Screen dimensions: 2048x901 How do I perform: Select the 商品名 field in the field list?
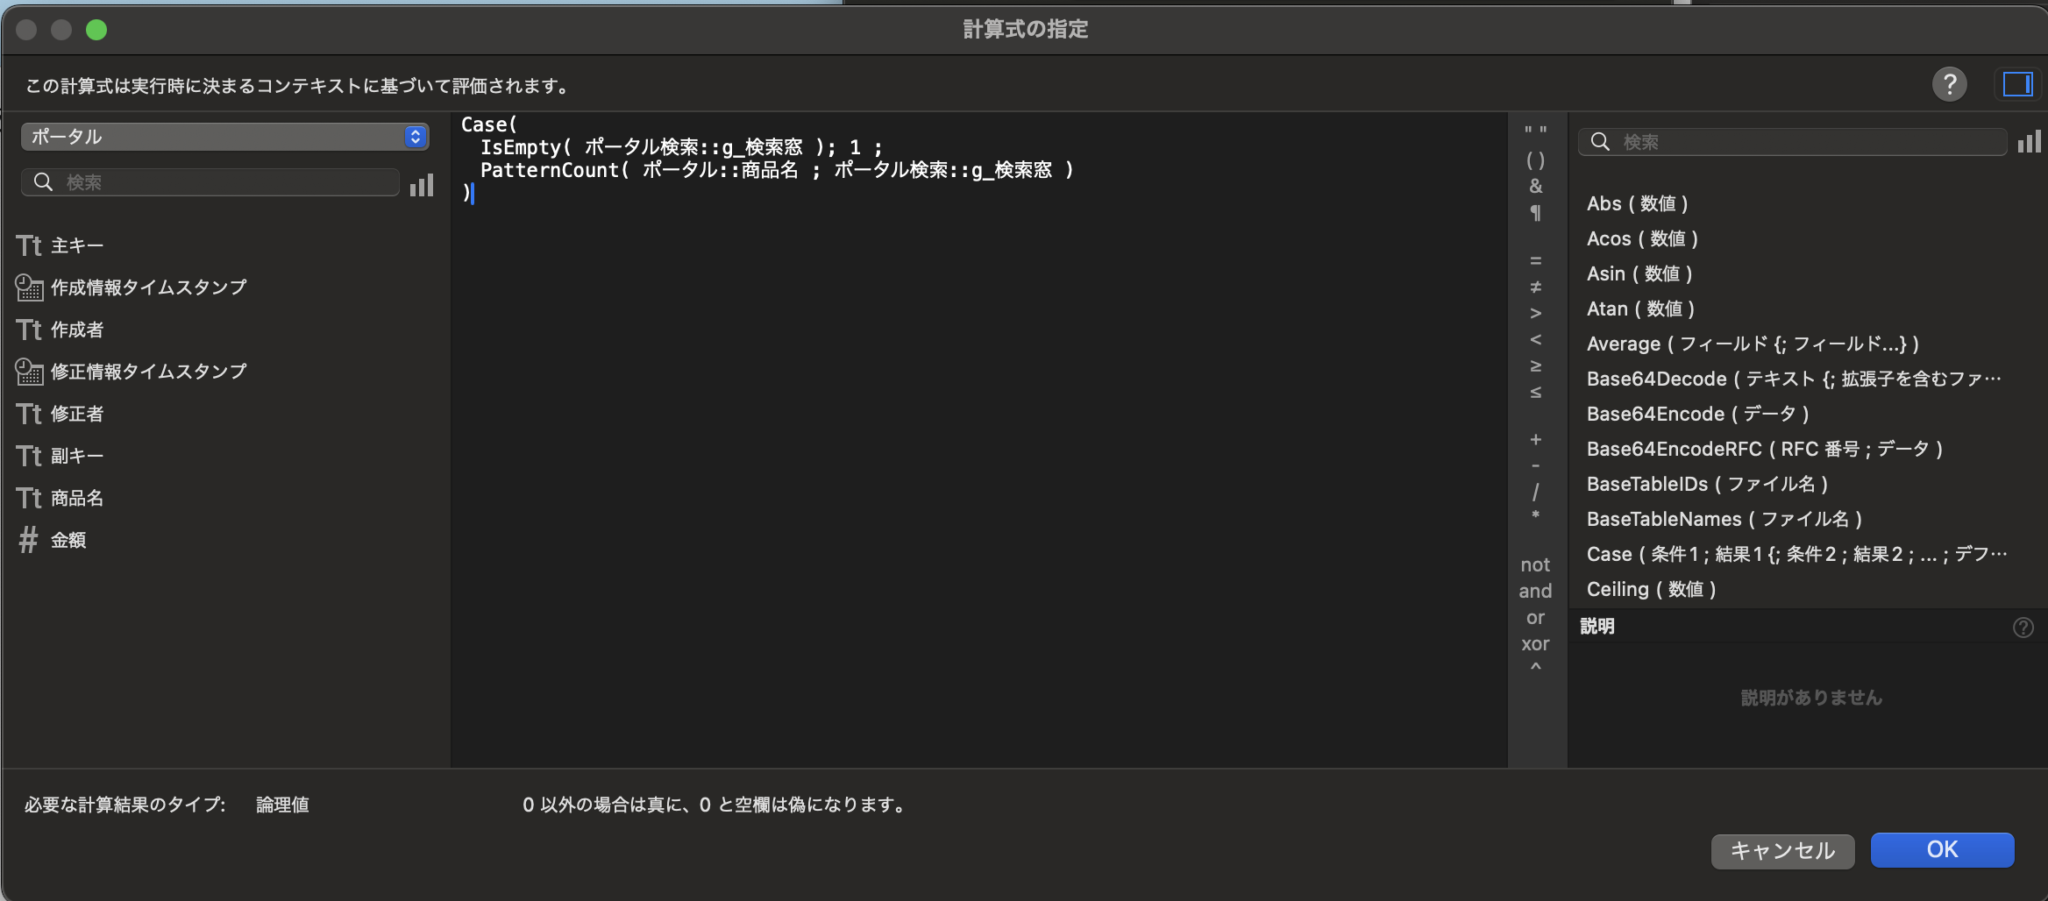tap(77, 497)
